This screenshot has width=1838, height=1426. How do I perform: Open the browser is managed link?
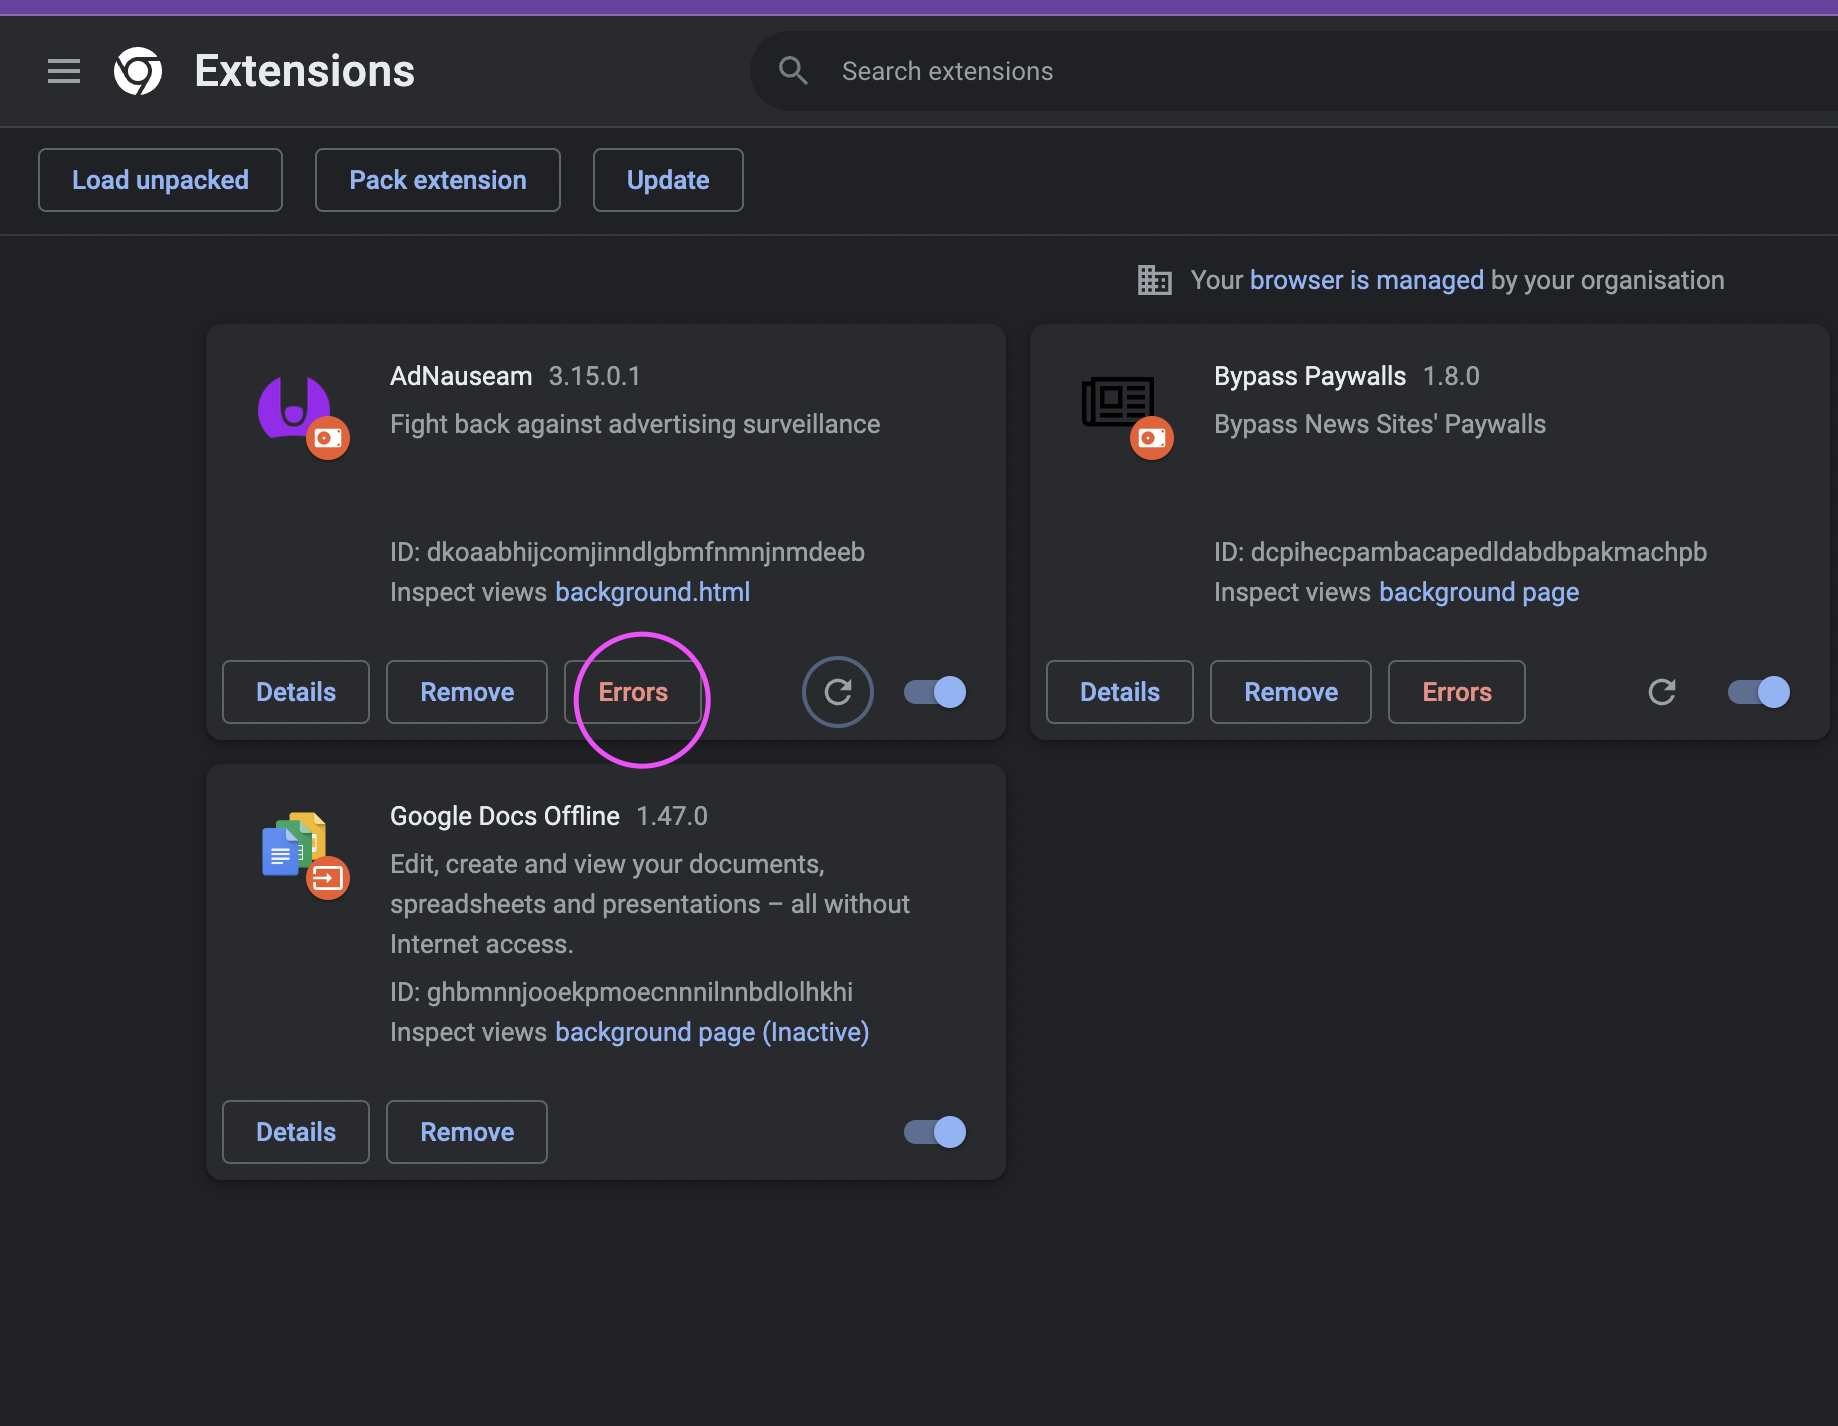point(1366,279)
